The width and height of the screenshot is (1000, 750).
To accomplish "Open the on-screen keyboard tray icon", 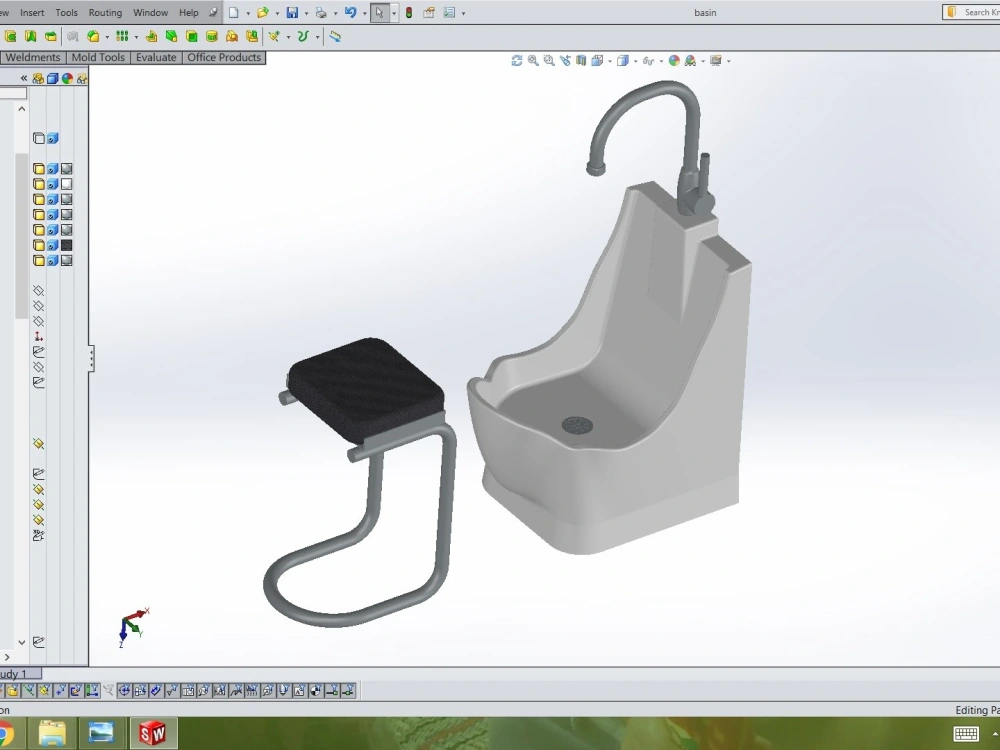I will pyautogui.click(x=966, y=734).
